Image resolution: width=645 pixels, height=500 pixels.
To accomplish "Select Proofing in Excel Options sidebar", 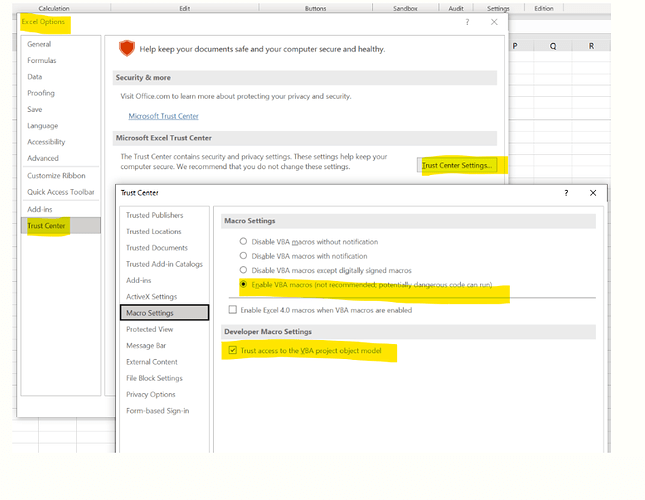I will tap(41, 93).
